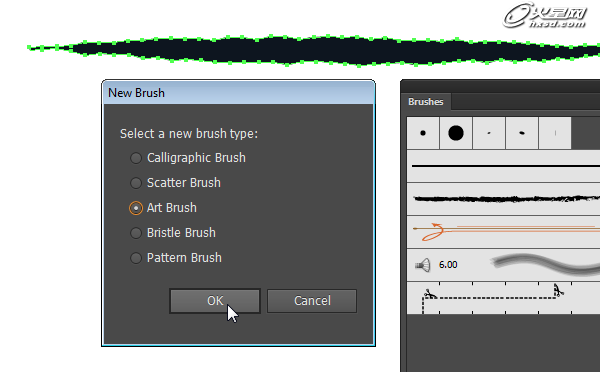Choose the 6.00 bristle brush row
600x372 pixels.
point(503,265)
